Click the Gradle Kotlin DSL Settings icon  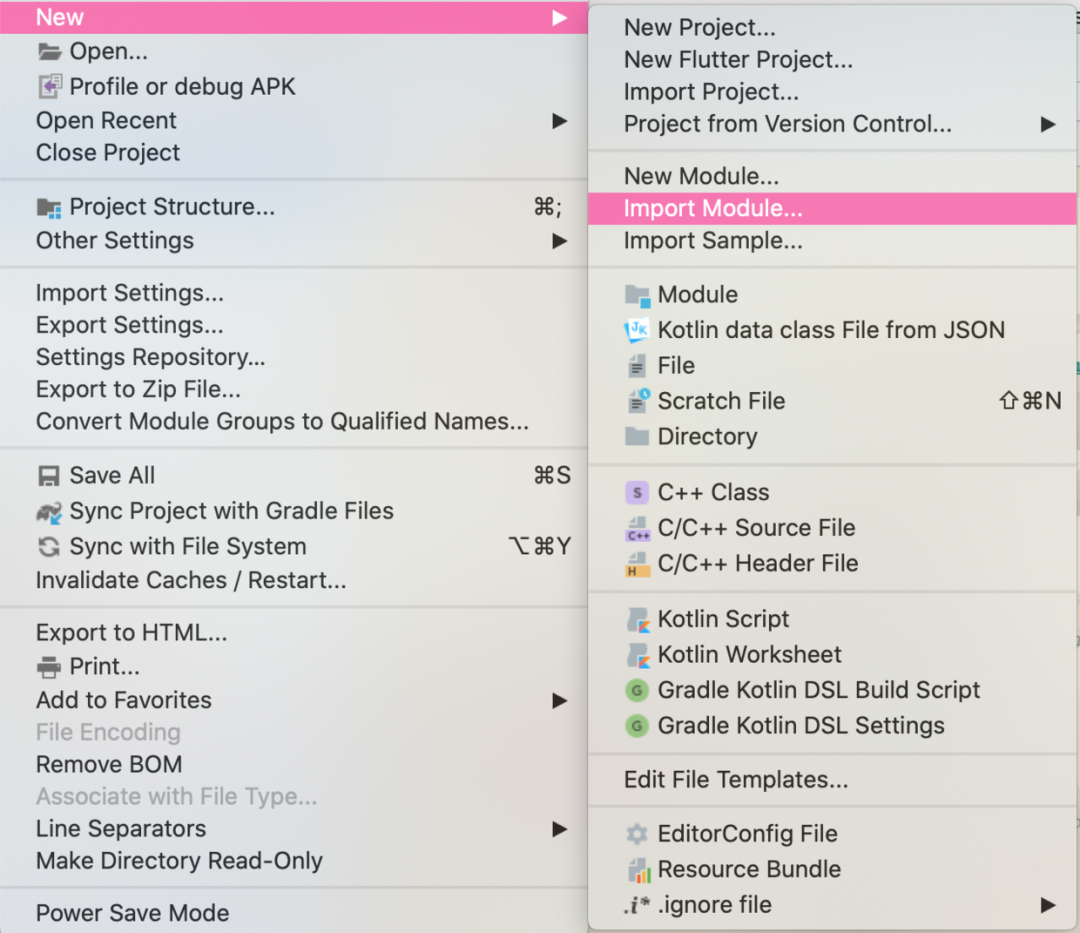(637, 726)
